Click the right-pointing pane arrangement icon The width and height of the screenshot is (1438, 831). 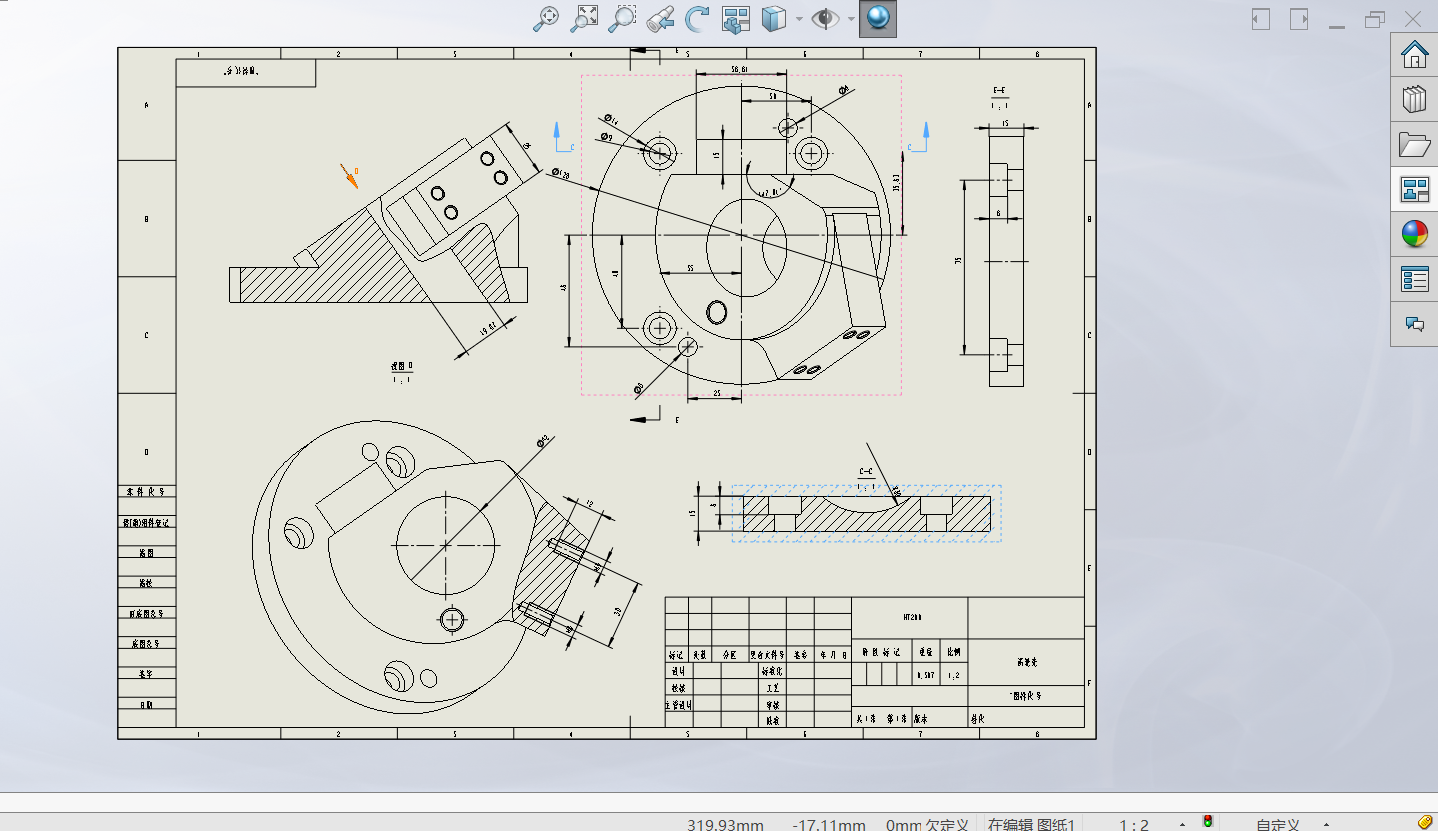pyautogui.click(x=1299, y=19)
